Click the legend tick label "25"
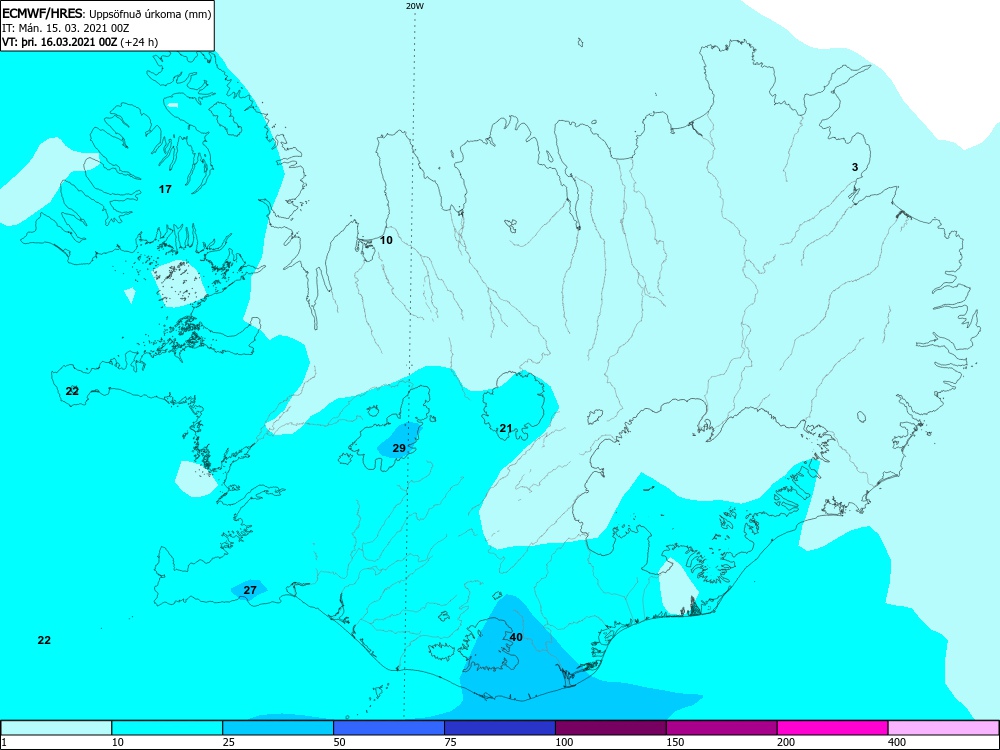Screen dimensions: 1000x750 [x=230, y=742]
